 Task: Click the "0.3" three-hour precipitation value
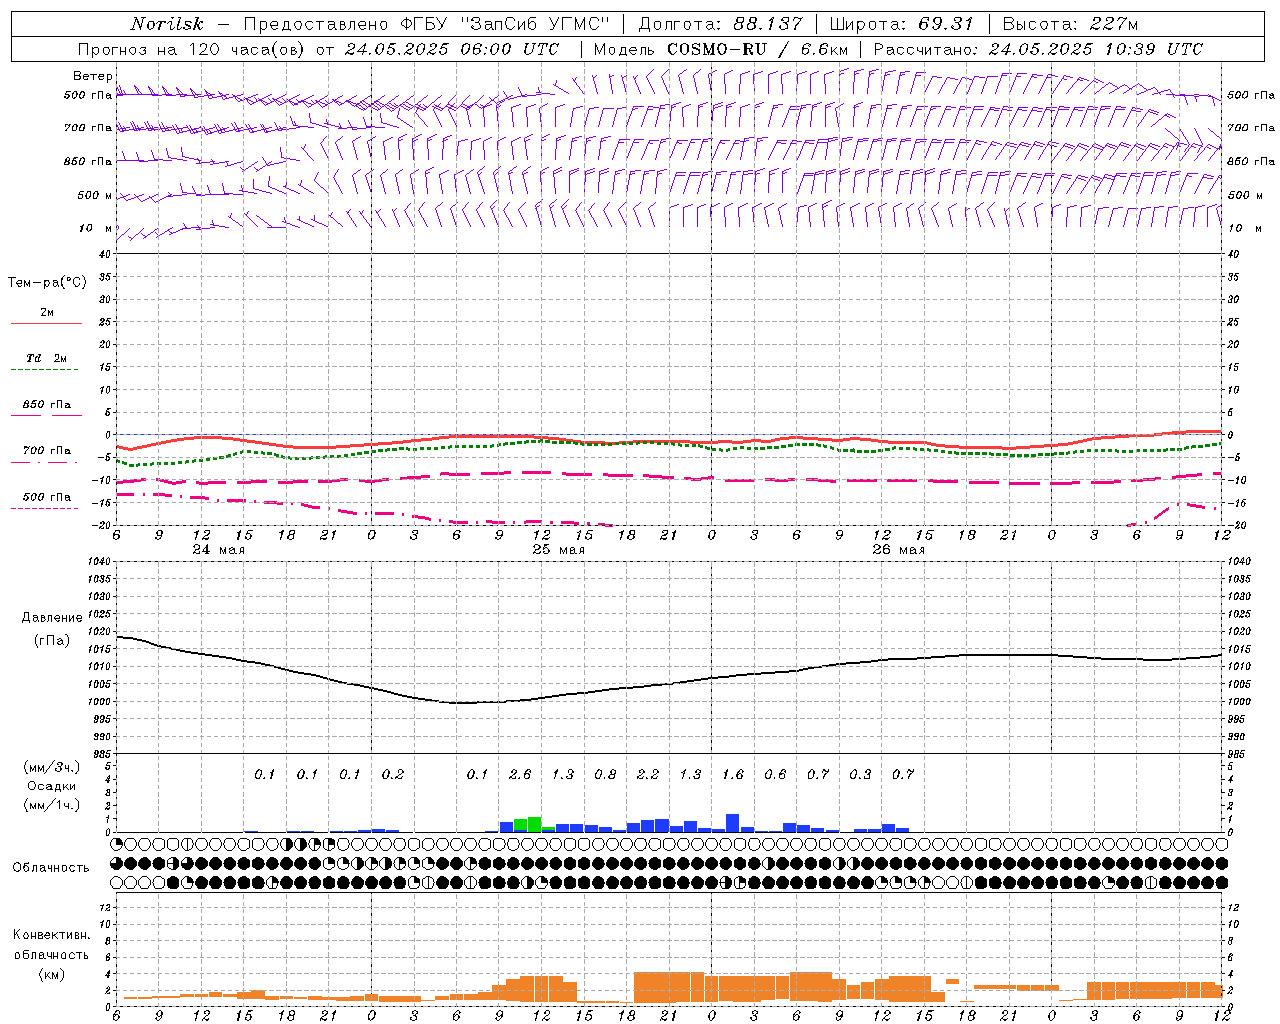[x=860, y=775]
